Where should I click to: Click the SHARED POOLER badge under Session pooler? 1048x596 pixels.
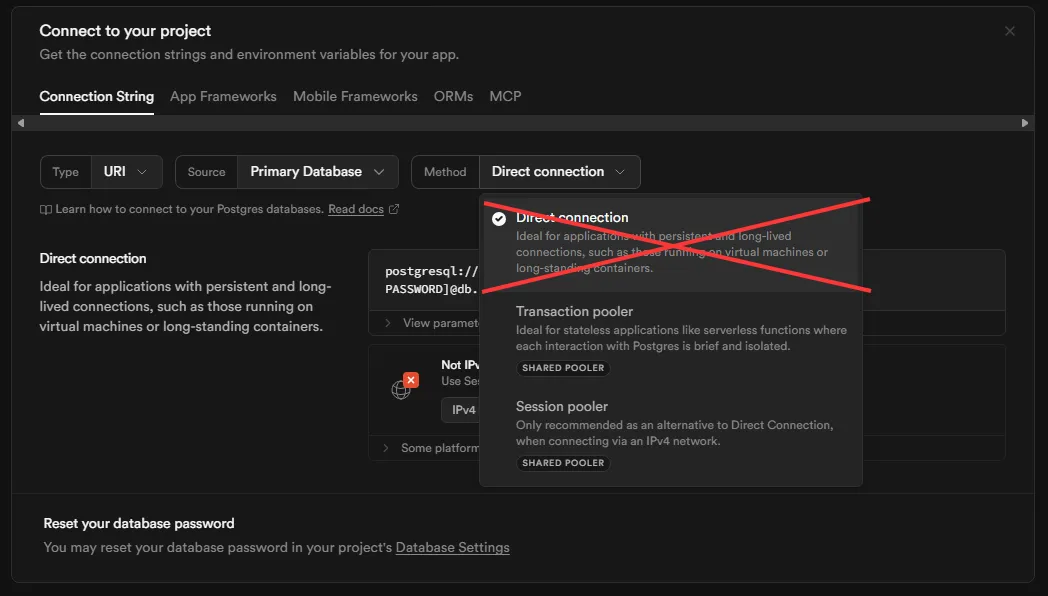[563, 463]
